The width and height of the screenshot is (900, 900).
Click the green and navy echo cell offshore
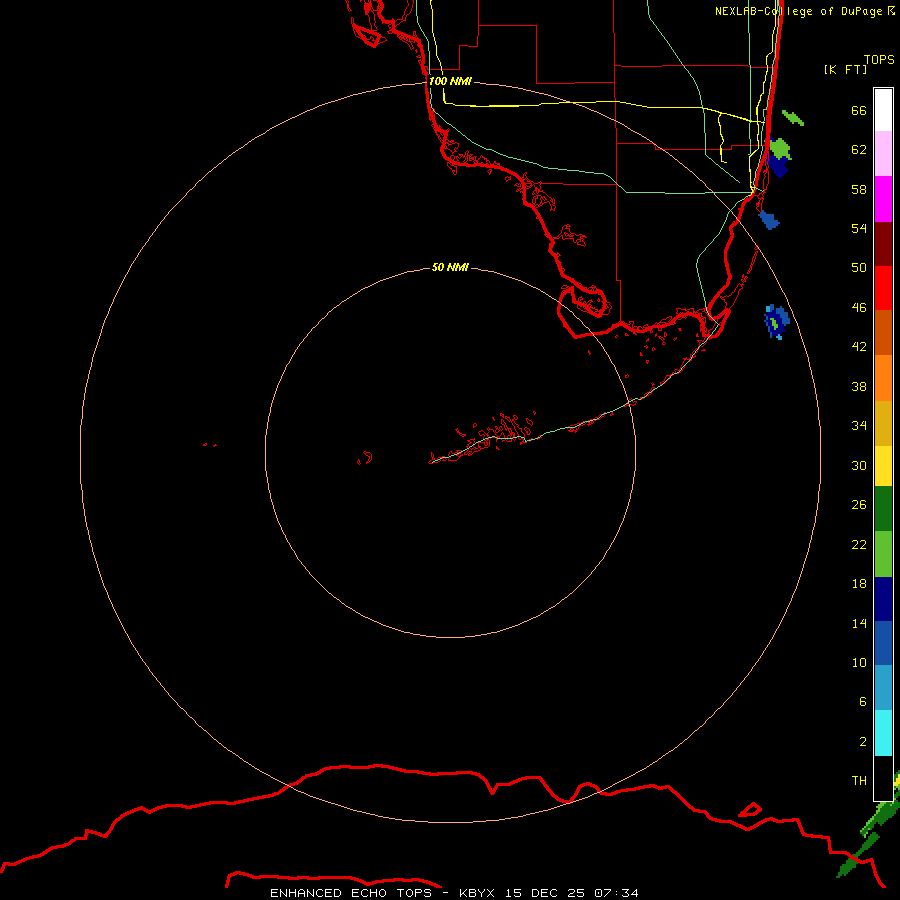[x=779, y=157]
